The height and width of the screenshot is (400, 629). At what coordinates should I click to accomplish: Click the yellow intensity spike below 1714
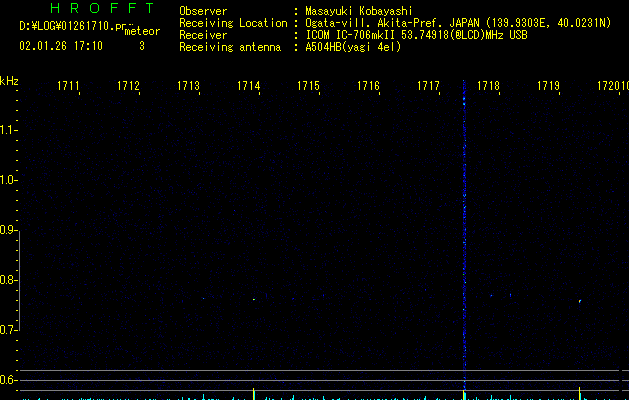coord(254,394)
